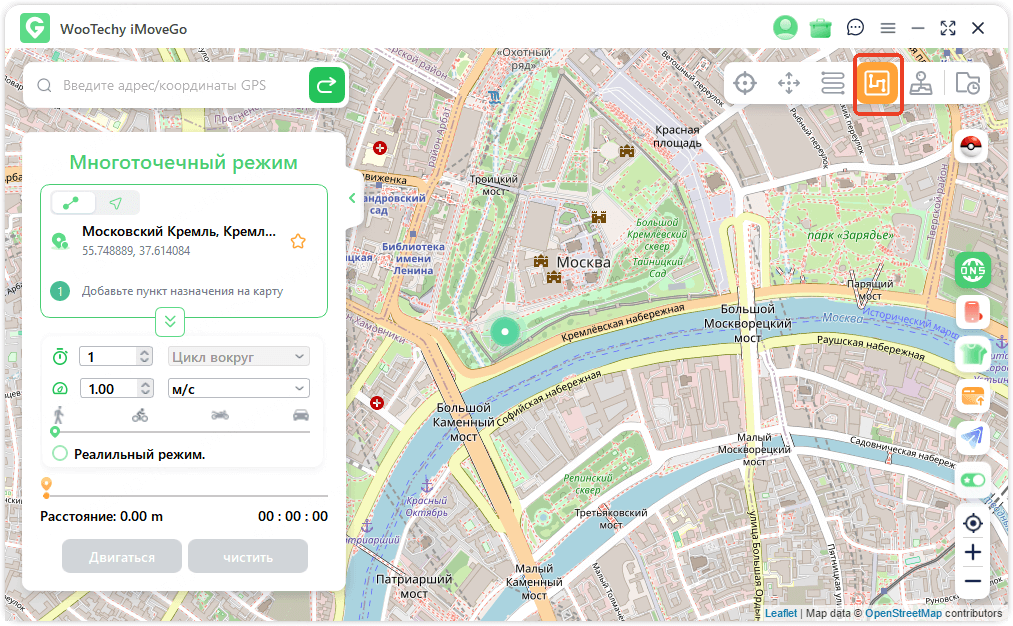
Task: Open the Цикл вокруг dropdown
Action: point(238,356)
